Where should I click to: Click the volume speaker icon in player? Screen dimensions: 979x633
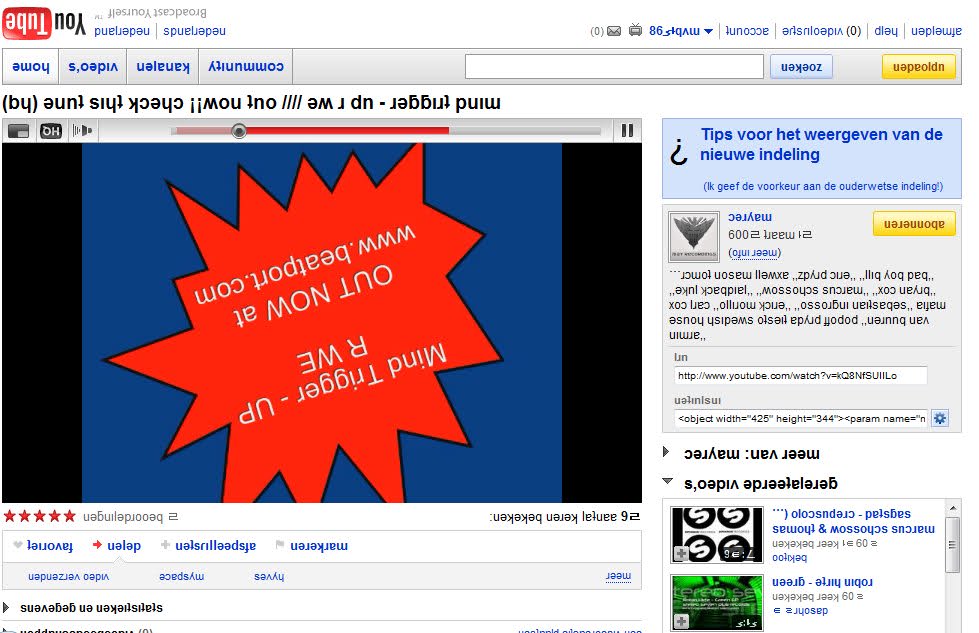tap(83, 130)
